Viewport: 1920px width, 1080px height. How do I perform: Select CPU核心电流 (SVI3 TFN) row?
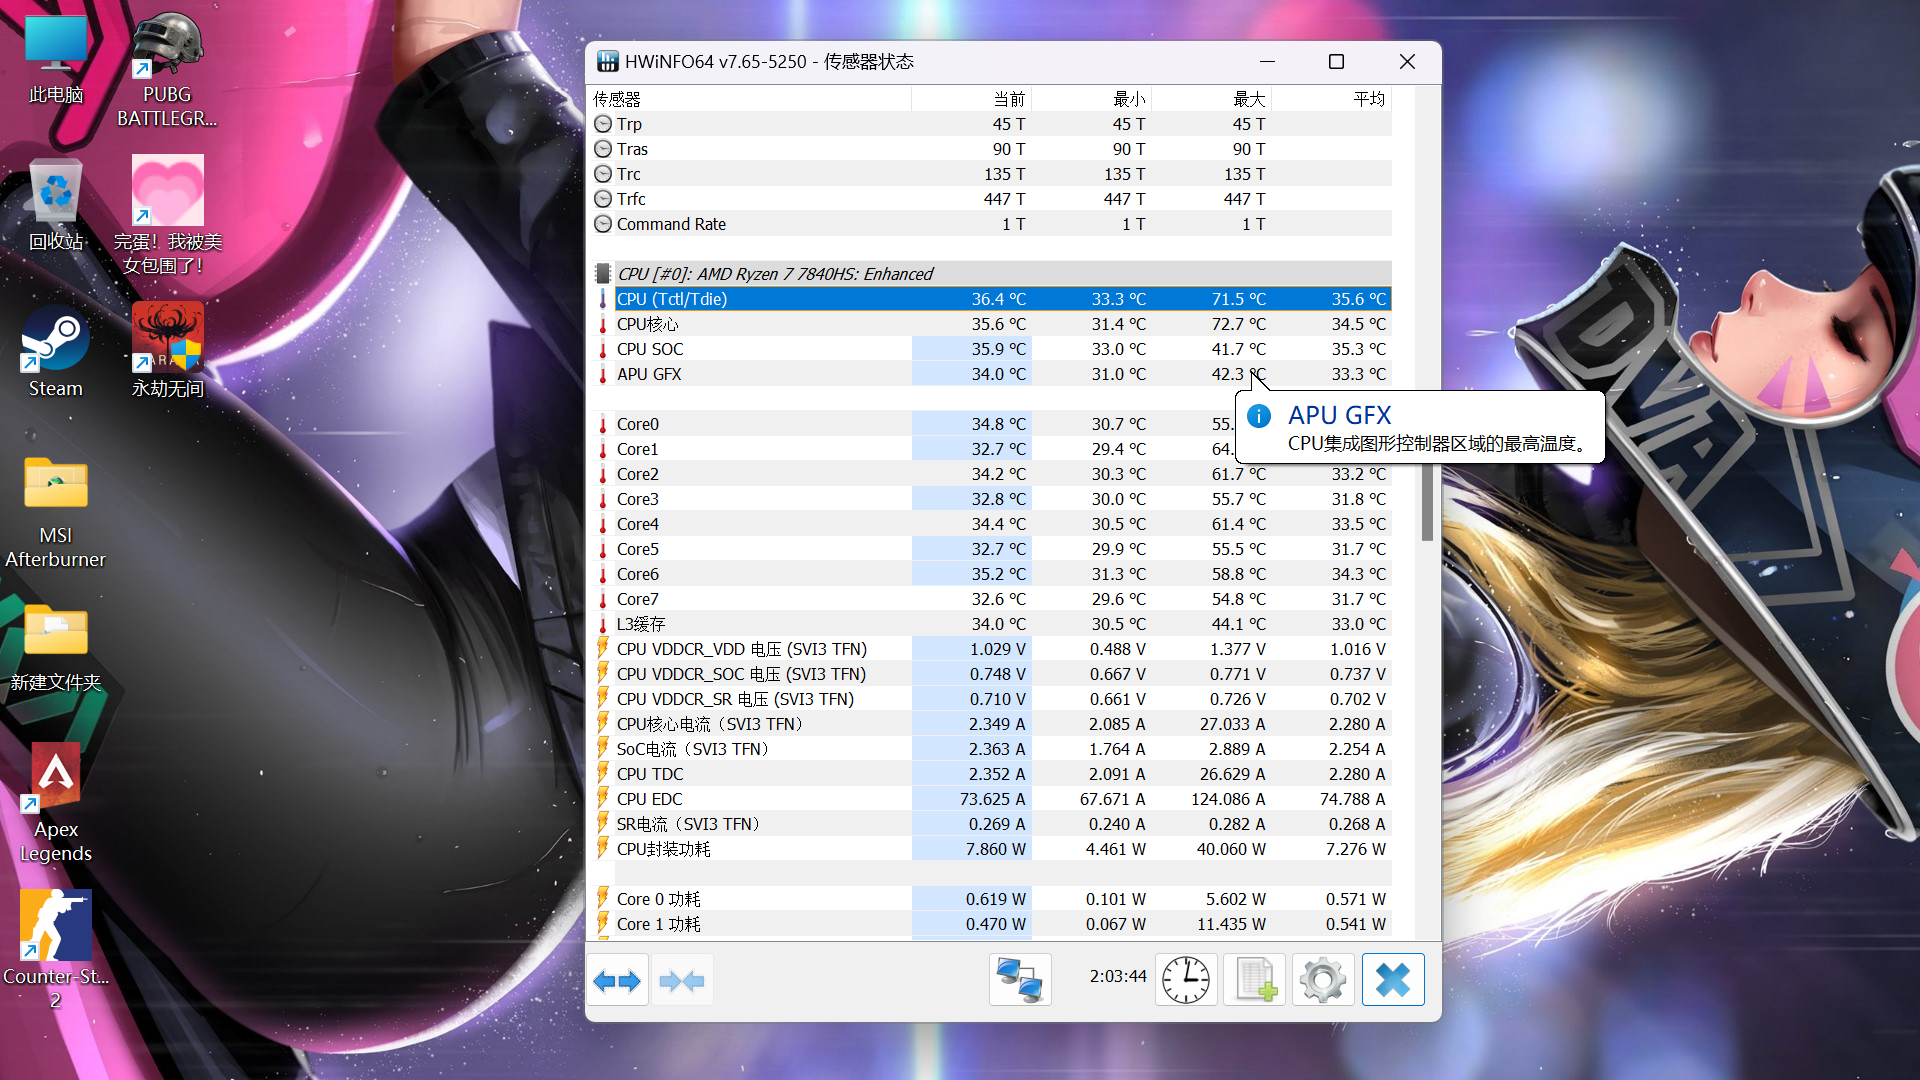point(991,724)
